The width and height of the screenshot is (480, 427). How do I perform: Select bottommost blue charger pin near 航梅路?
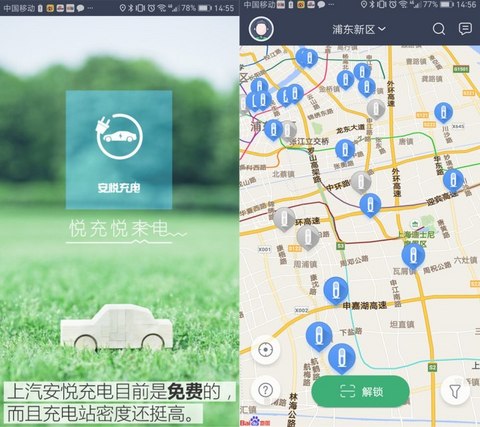342,359
